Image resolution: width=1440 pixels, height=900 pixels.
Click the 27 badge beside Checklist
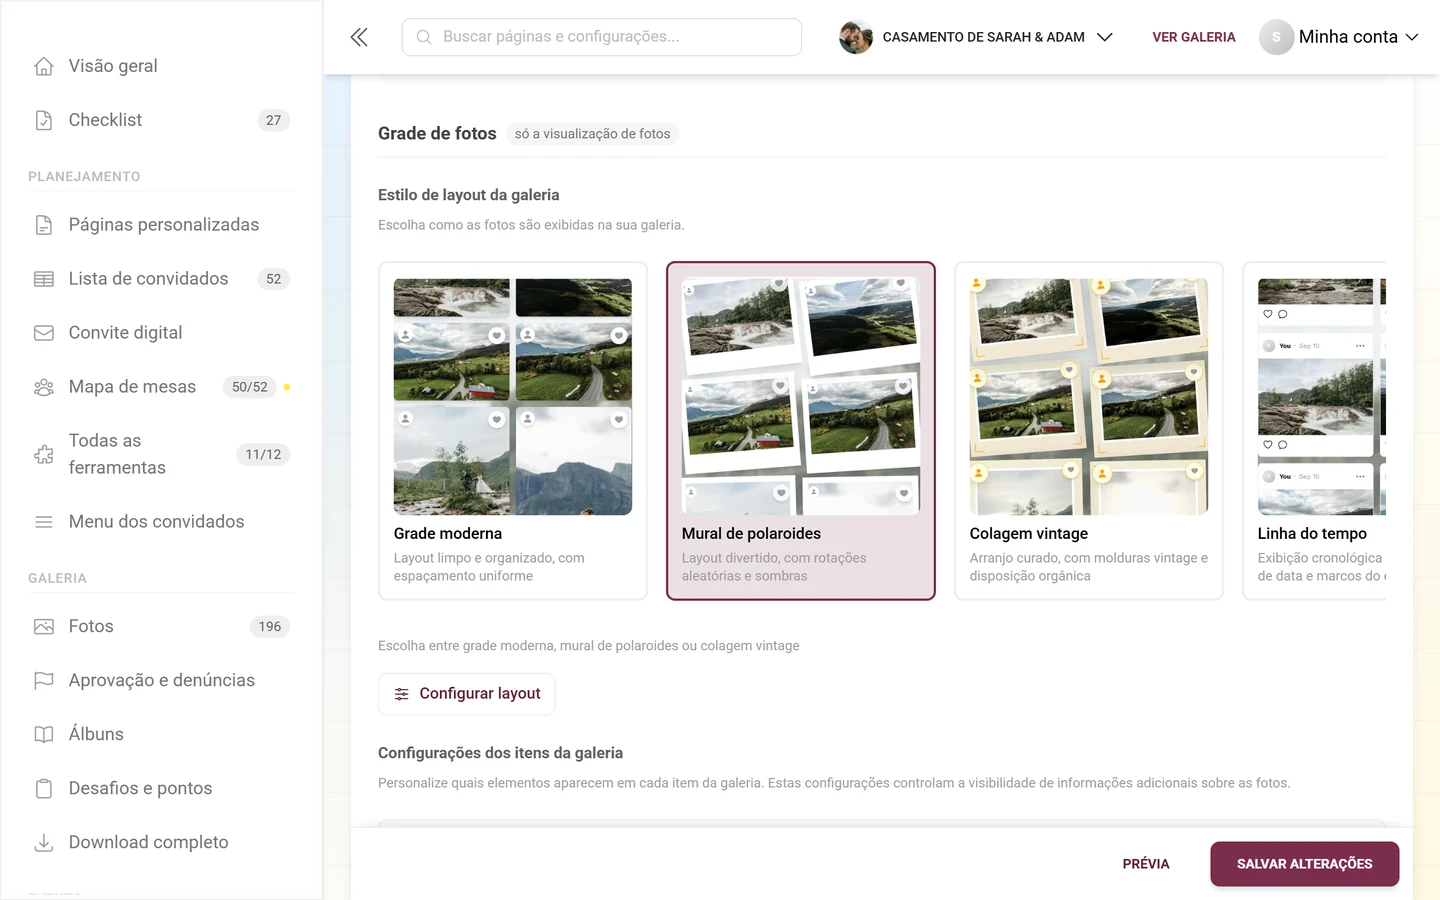(274, 120)
